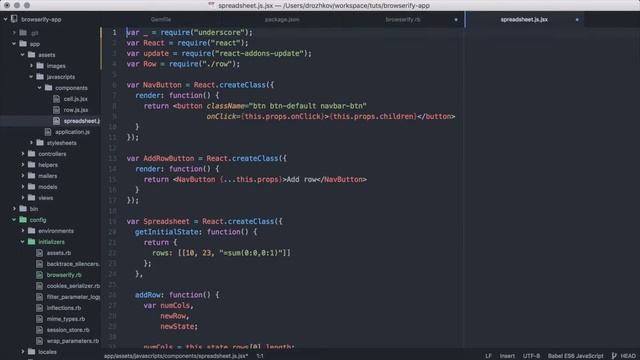Expand the bin folder

[x=14, y=209]
